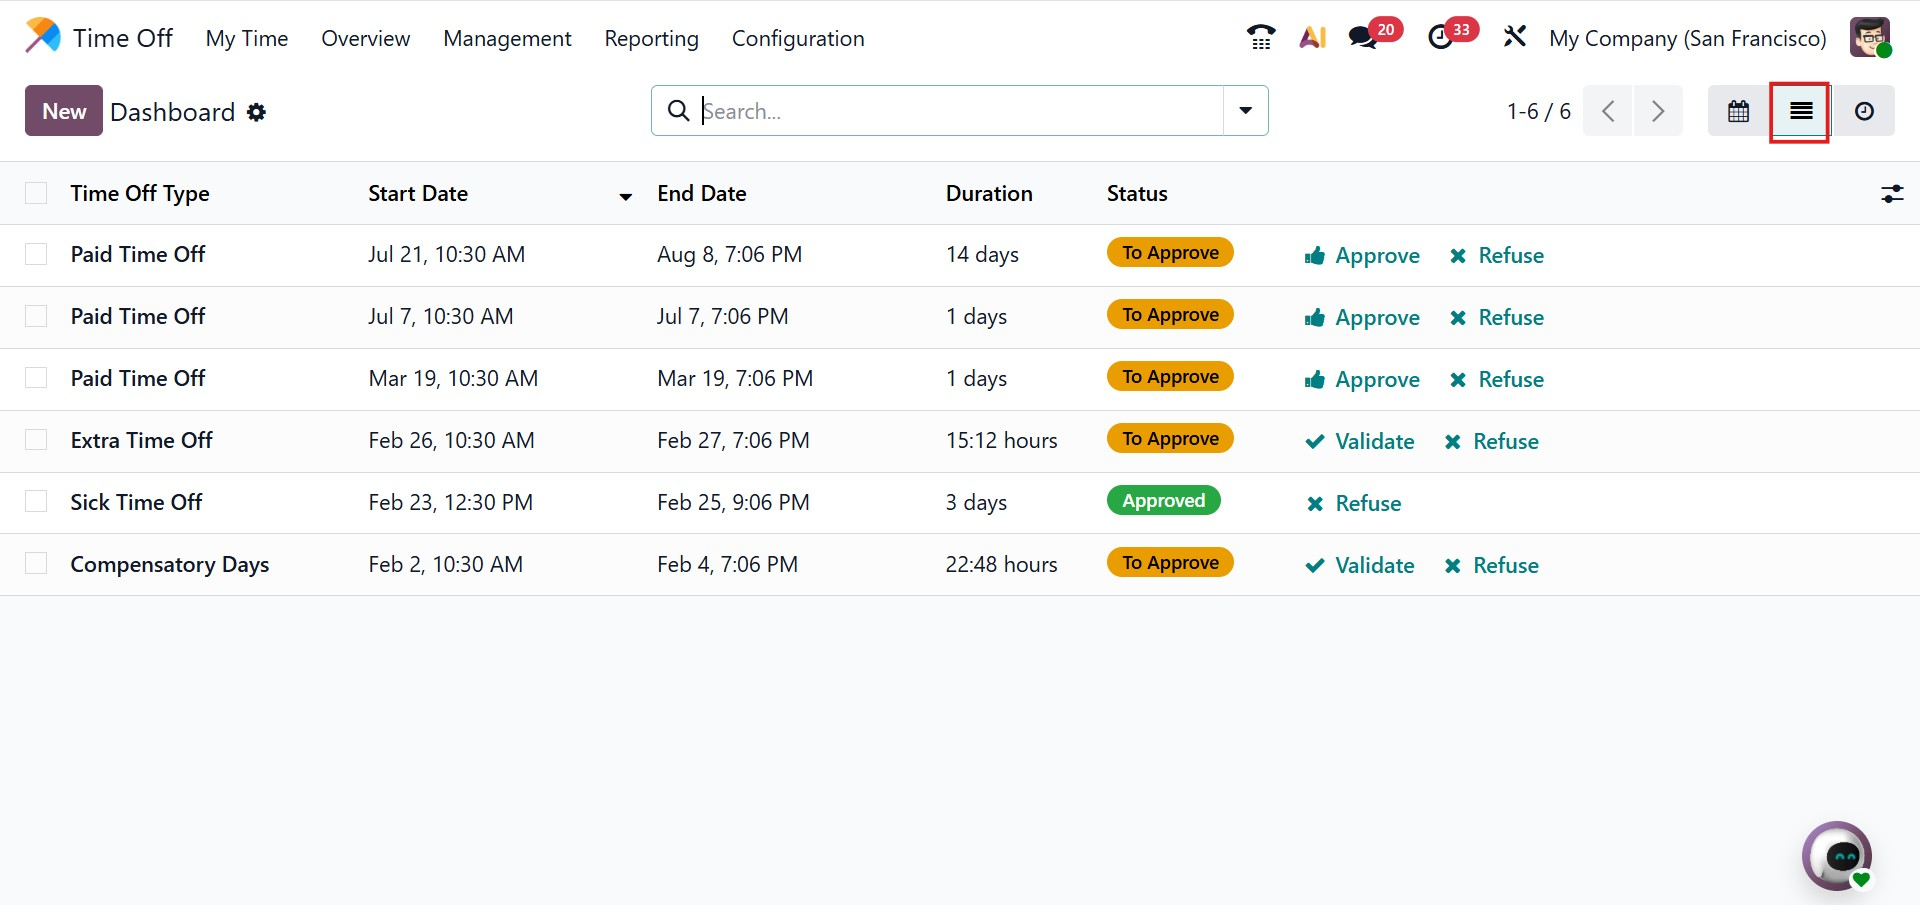Sort by the Start Date column

418,194
